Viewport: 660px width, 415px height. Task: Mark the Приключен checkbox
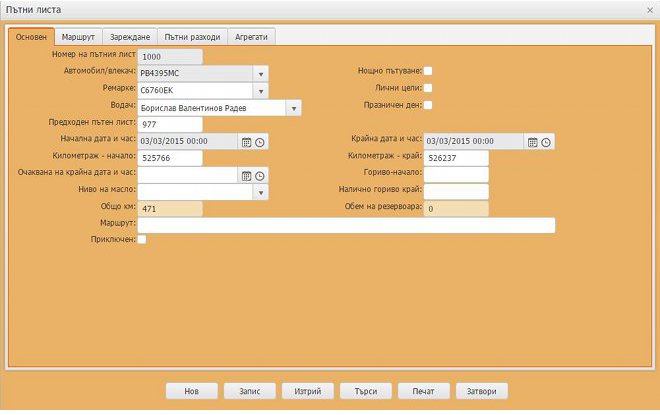coord(142,240)
